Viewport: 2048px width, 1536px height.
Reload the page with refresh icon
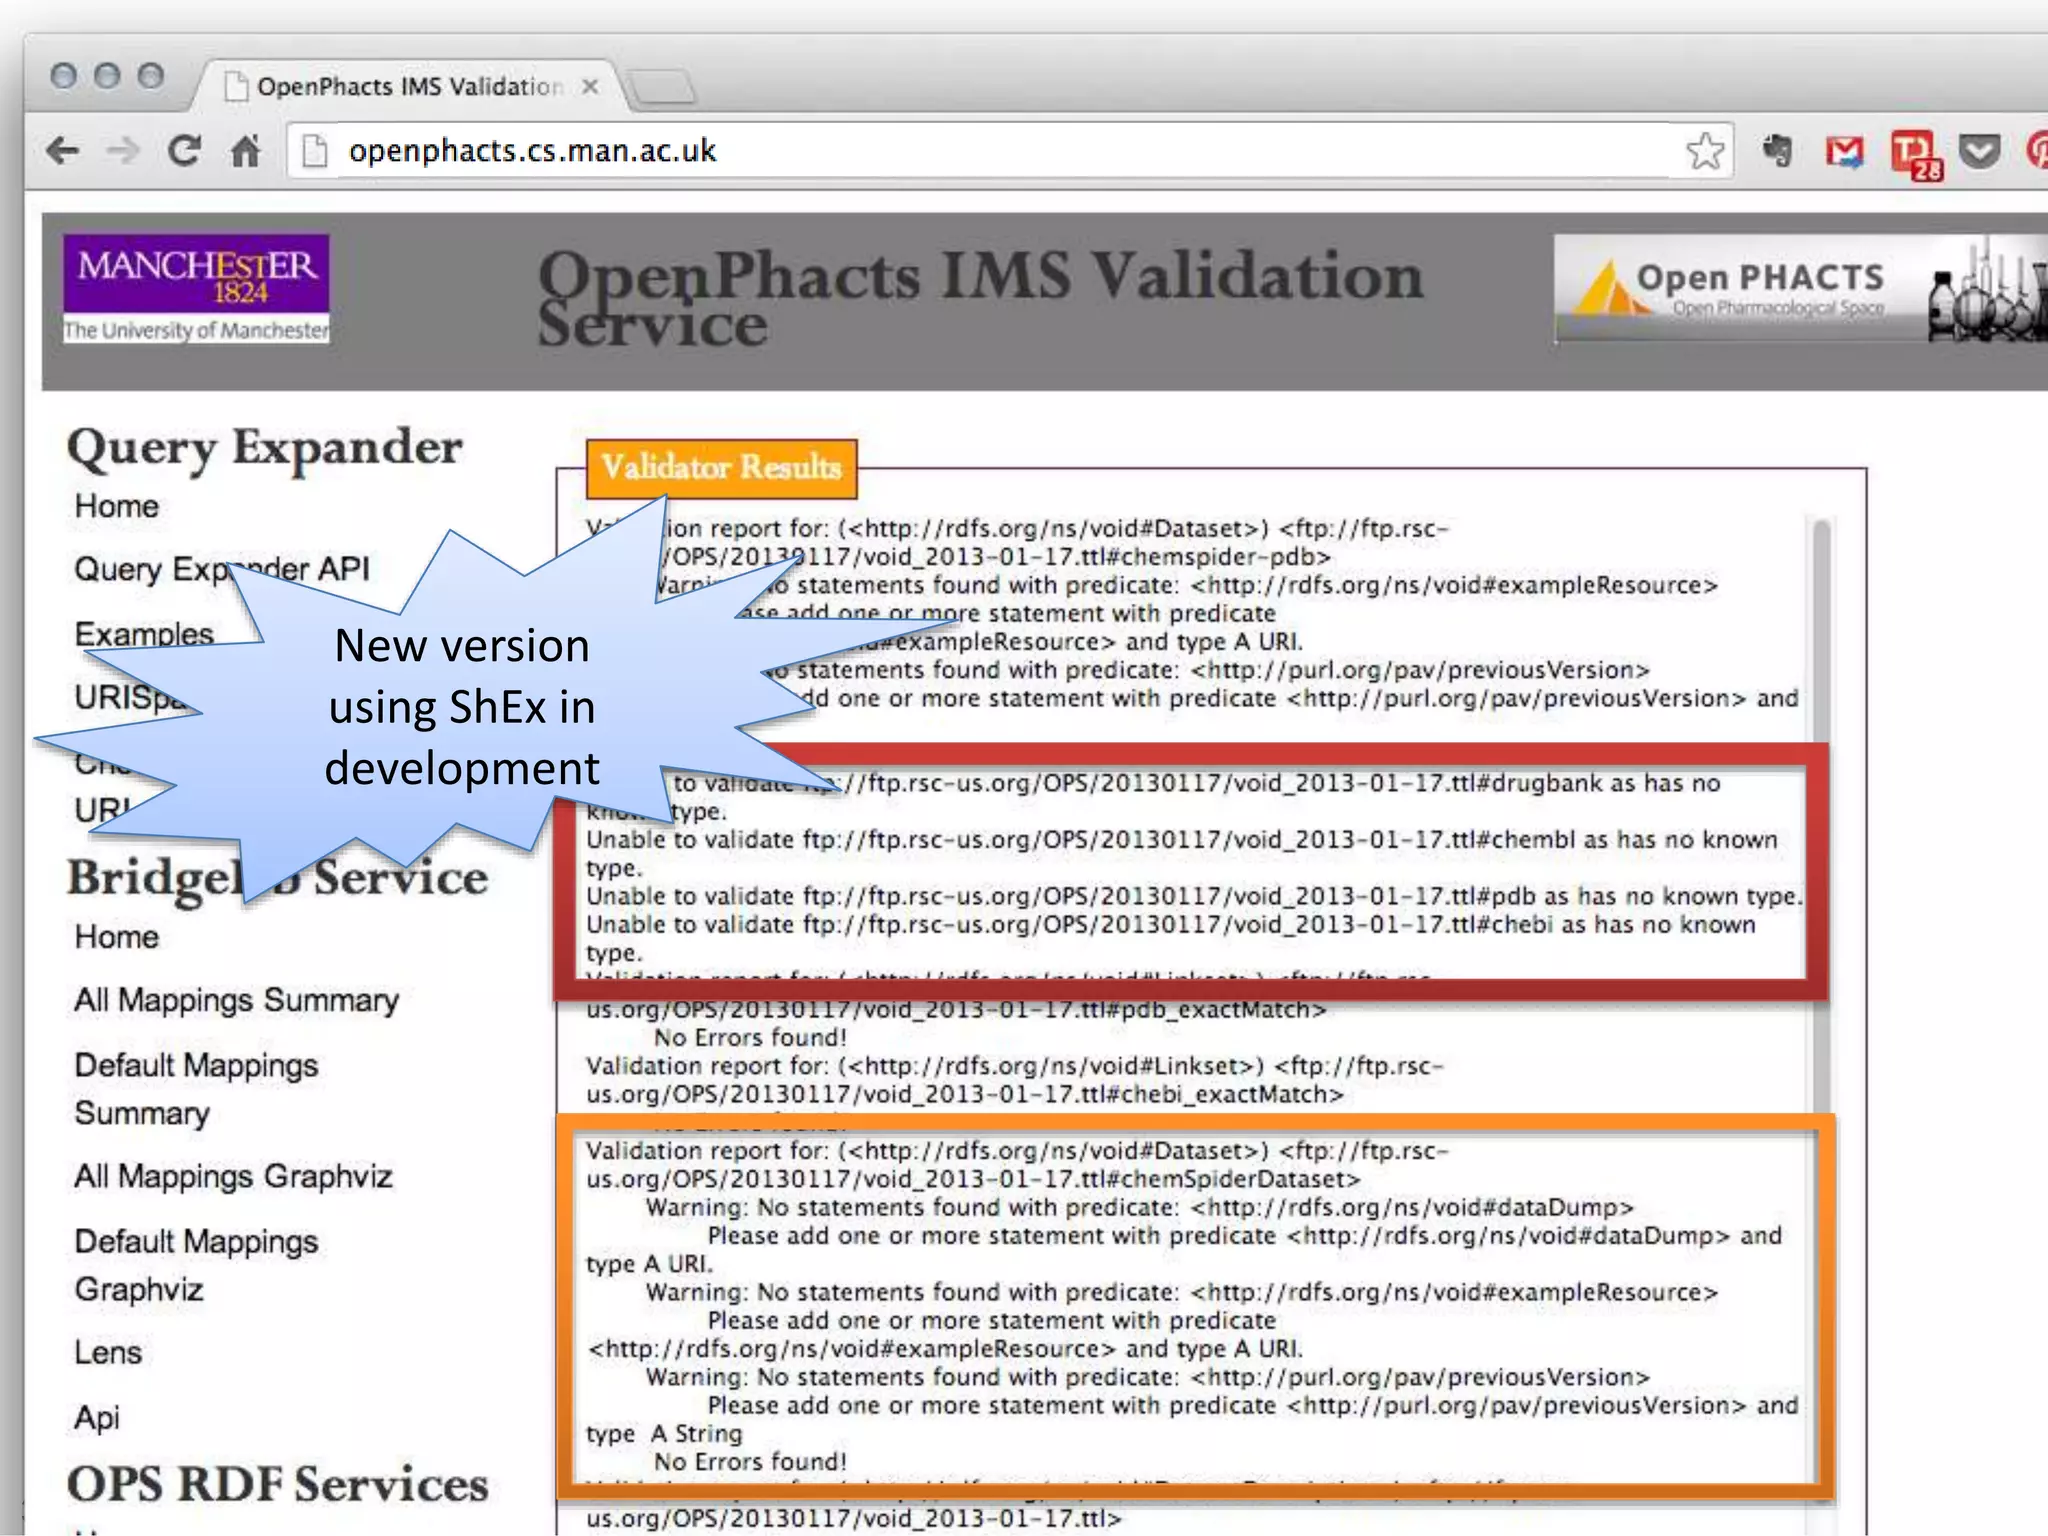pyautogui.click(x=184, y=151)
